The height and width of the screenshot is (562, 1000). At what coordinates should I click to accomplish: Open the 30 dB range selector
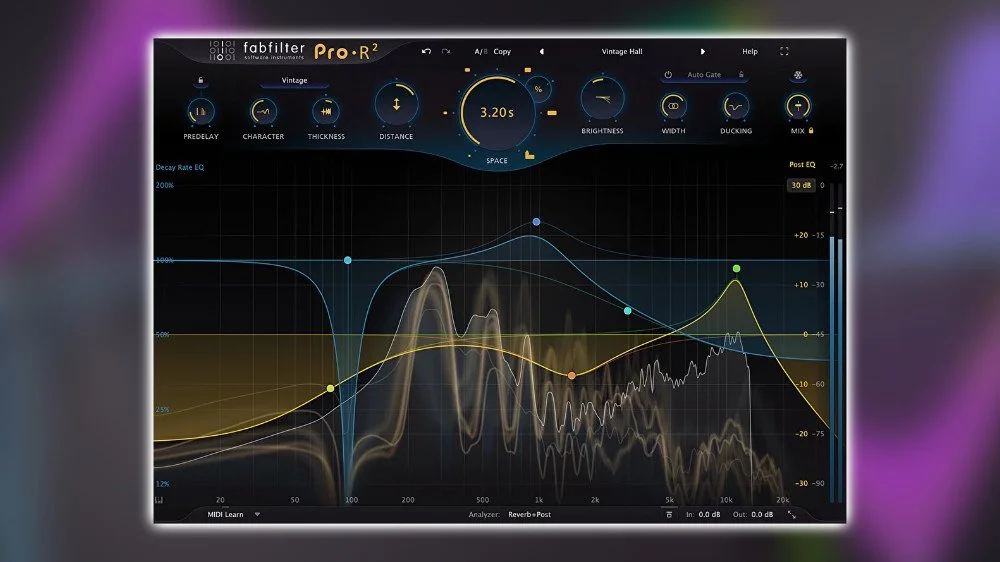click(x=801, y=185)
